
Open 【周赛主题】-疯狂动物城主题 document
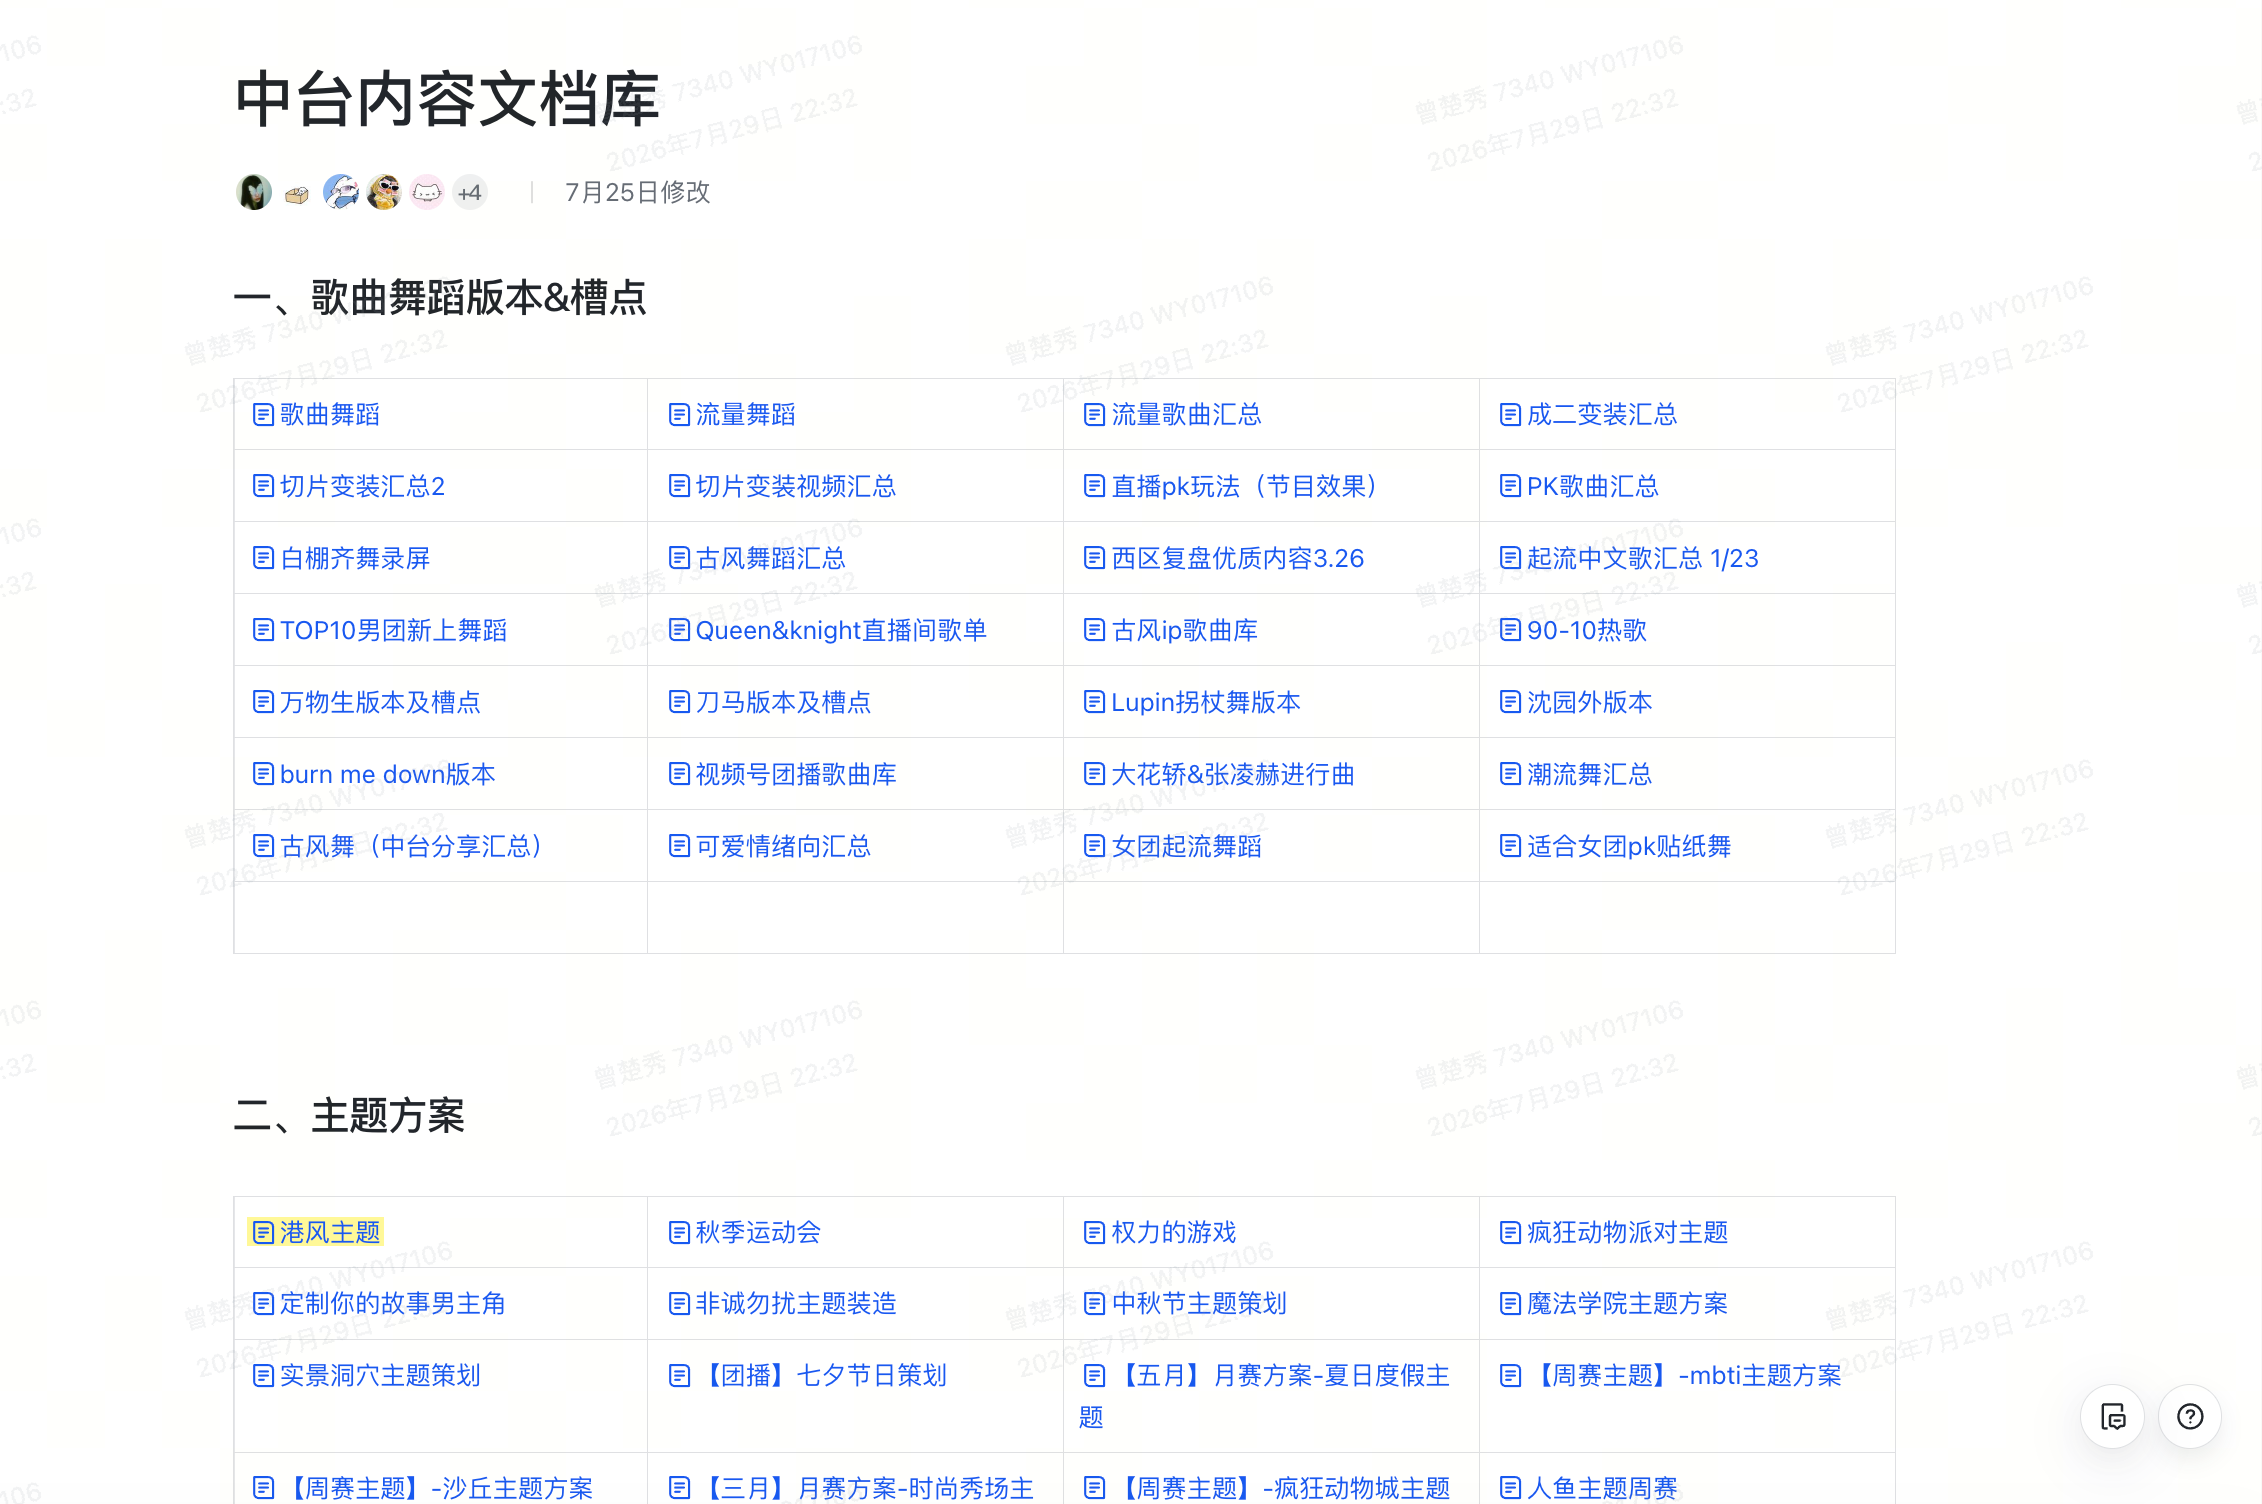1267,1488
